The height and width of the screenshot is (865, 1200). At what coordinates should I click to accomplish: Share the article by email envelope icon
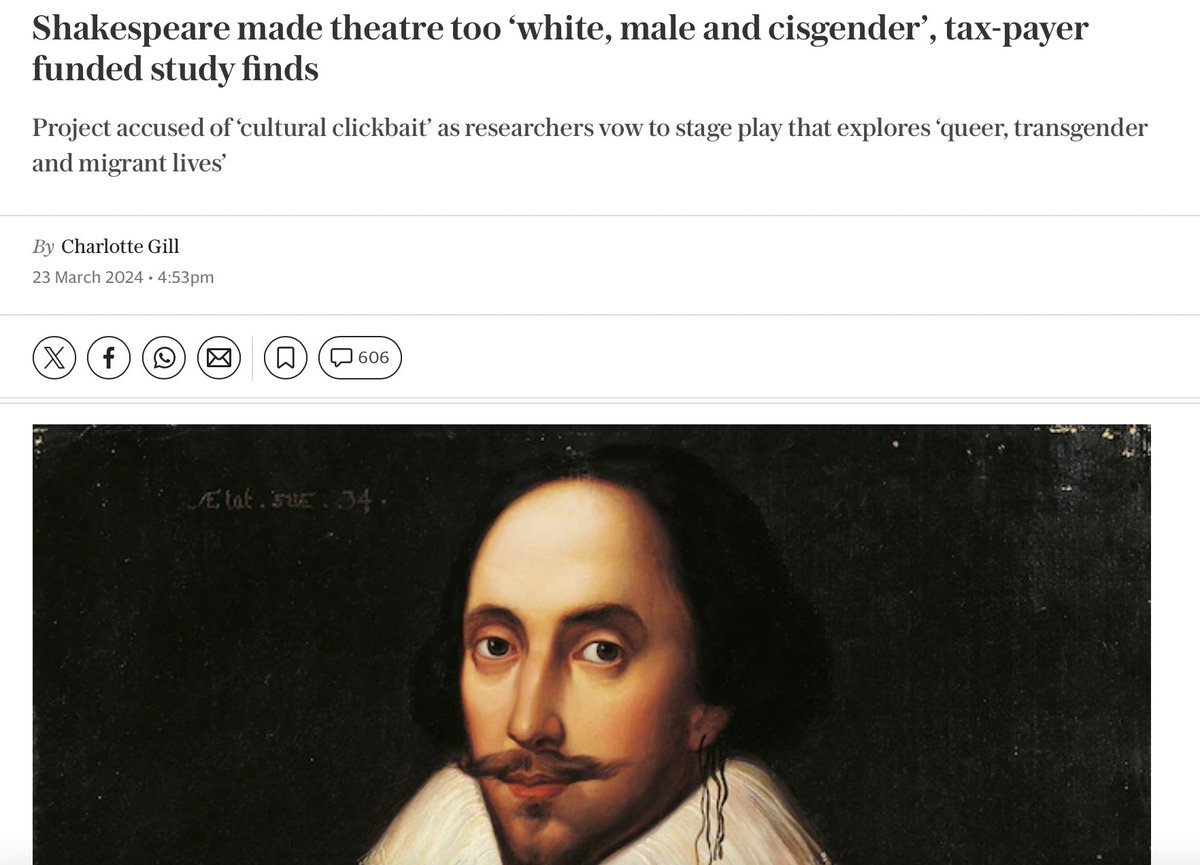pos(219,357)
